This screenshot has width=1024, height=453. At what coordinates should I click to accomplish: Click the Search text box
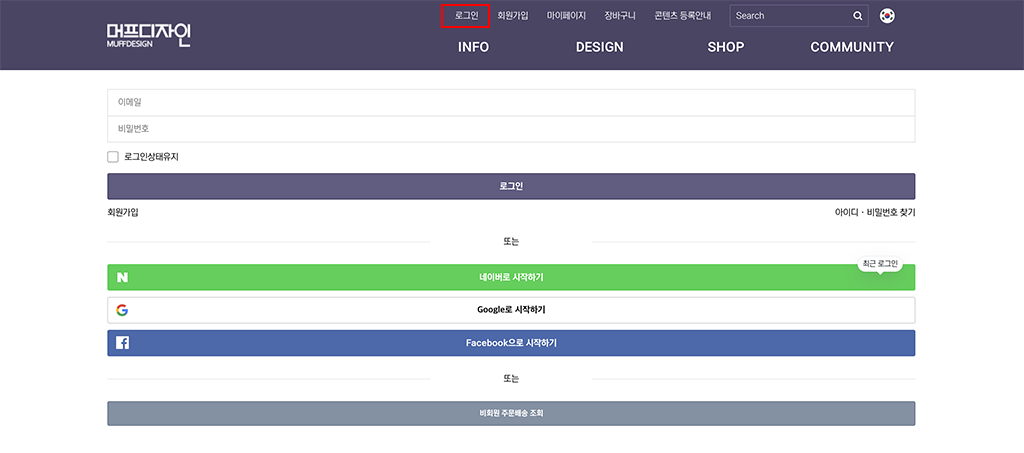pos(790,16)
